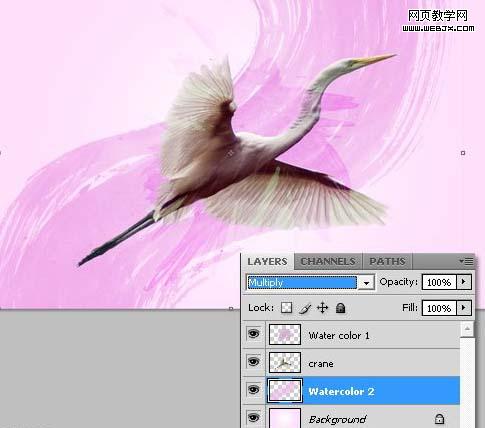Screen dimensions: 485x428
Task: Open the Fill slider arrow
Action: [463, 308]
